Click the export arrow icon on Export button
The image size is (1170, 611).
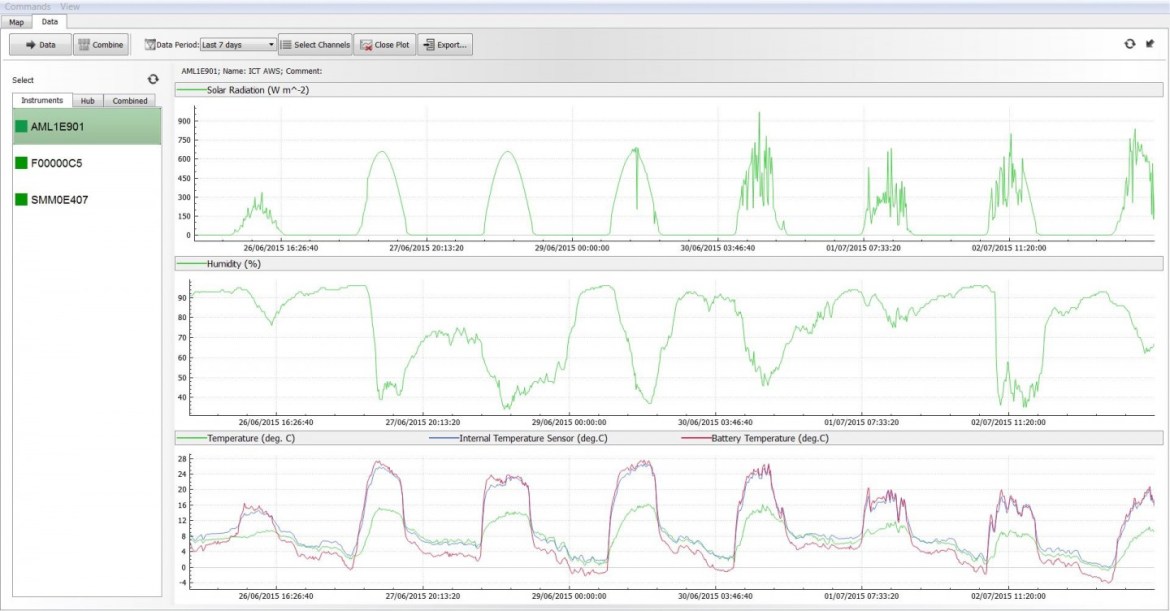point(430,44)
